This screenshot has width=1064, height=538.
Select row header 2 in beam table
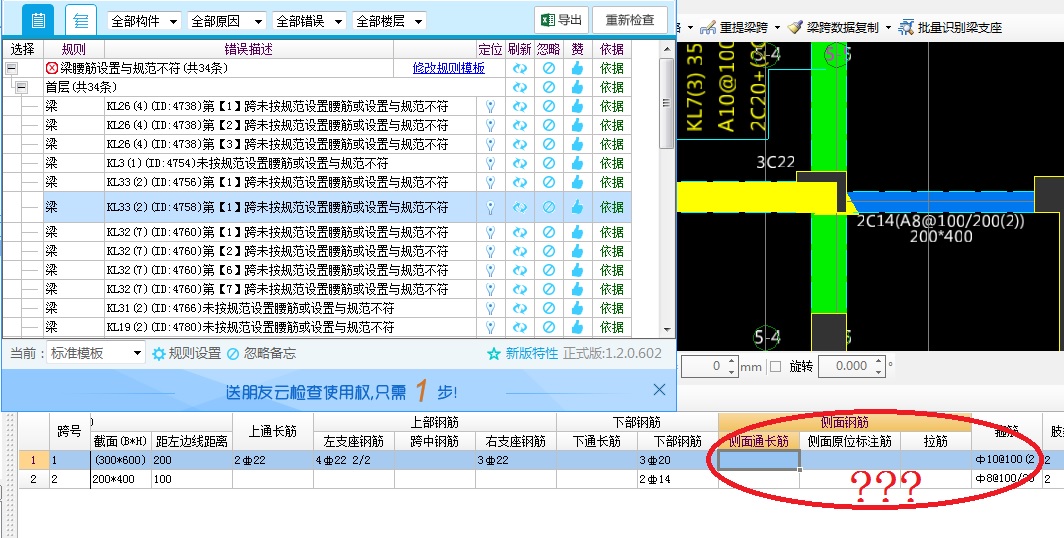(33, 479)
